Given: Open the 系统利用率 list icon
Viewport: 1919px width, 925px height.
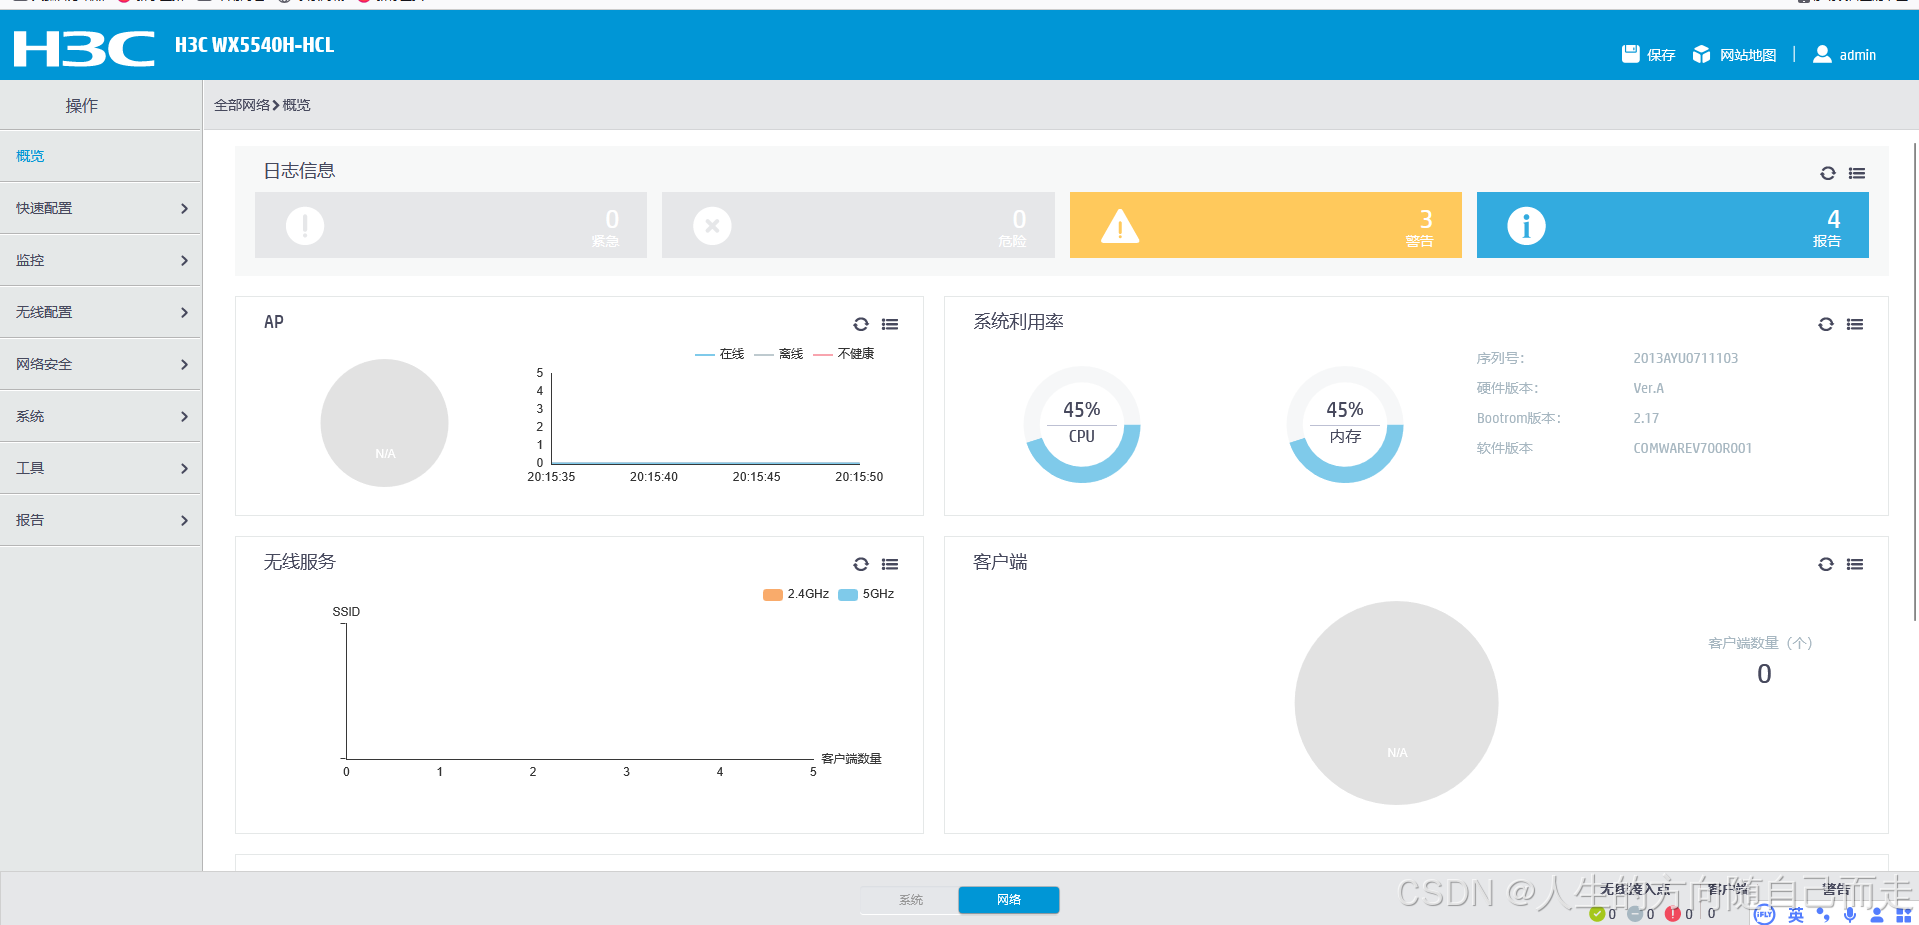Looking at the screenshot, I should click(1855, 324).
